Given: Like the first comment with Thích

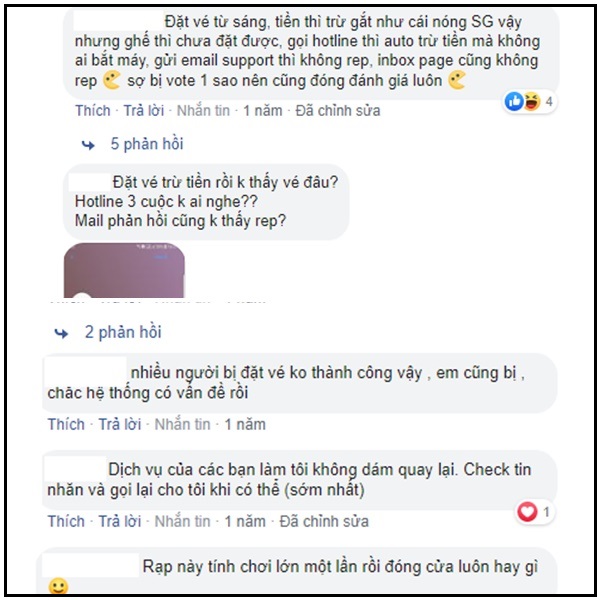Looking at the screenshot, I should [93, 111].
